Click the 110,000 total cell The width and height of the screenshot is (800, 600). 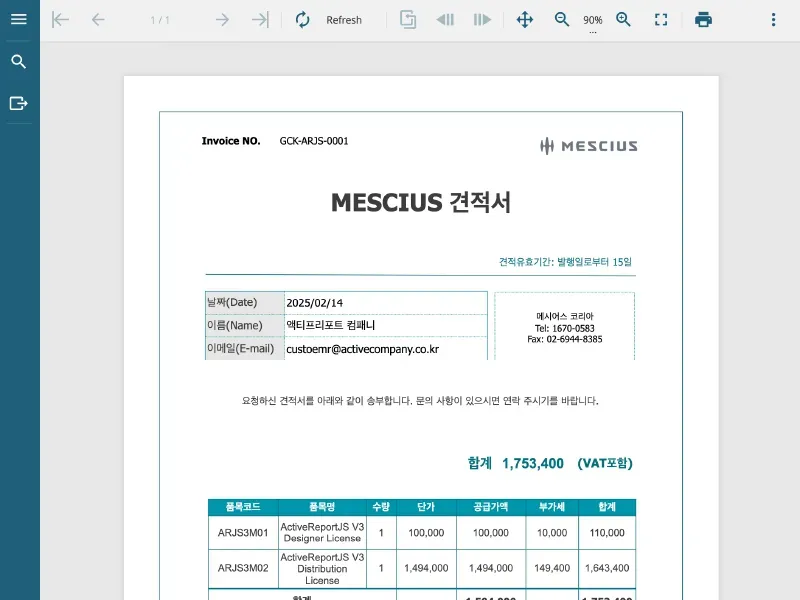coord(607,533)
